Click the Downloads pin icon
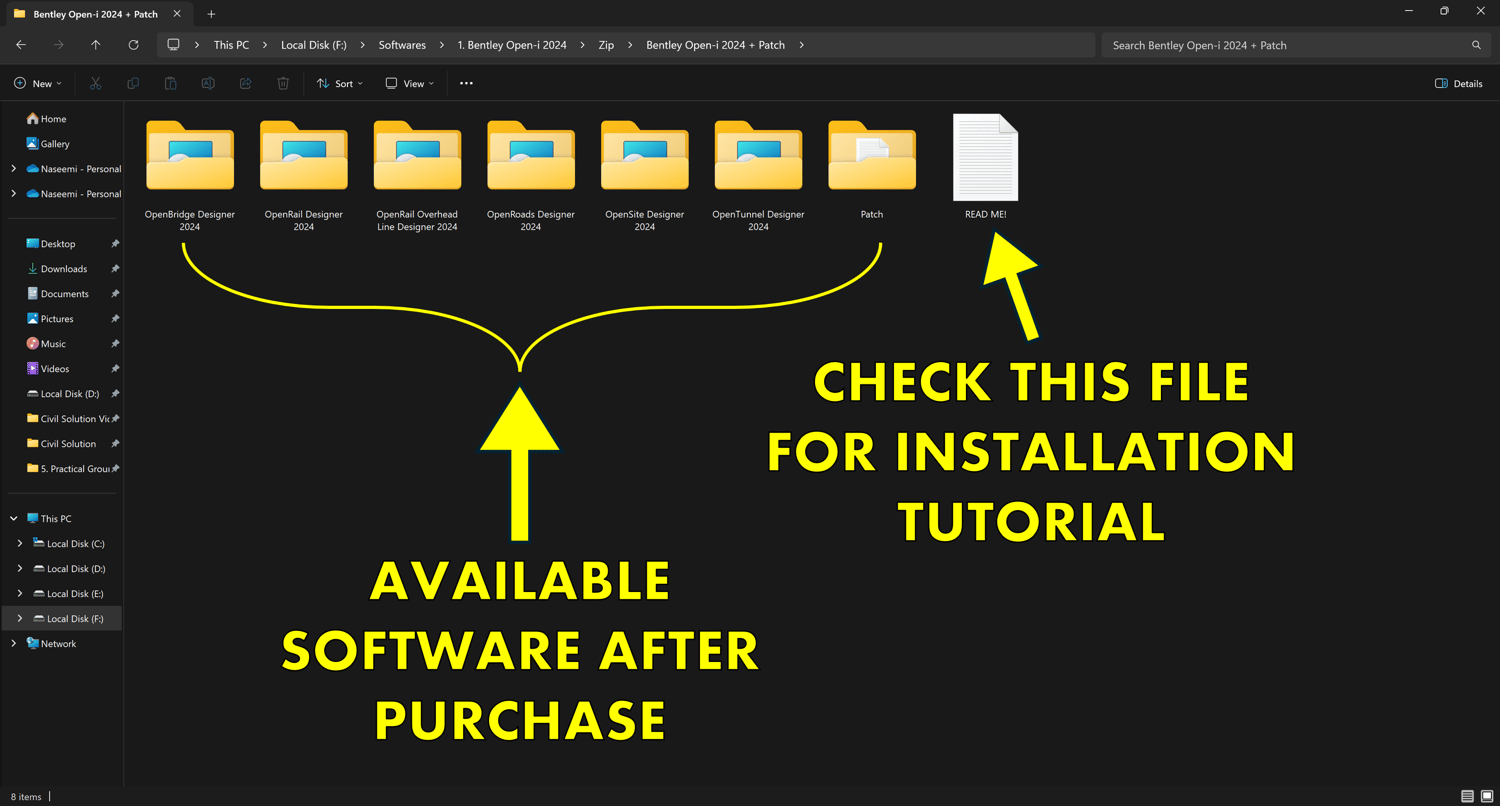This screenshot has width=1500, height=806. pyautogui.click(x=115, y=269)
